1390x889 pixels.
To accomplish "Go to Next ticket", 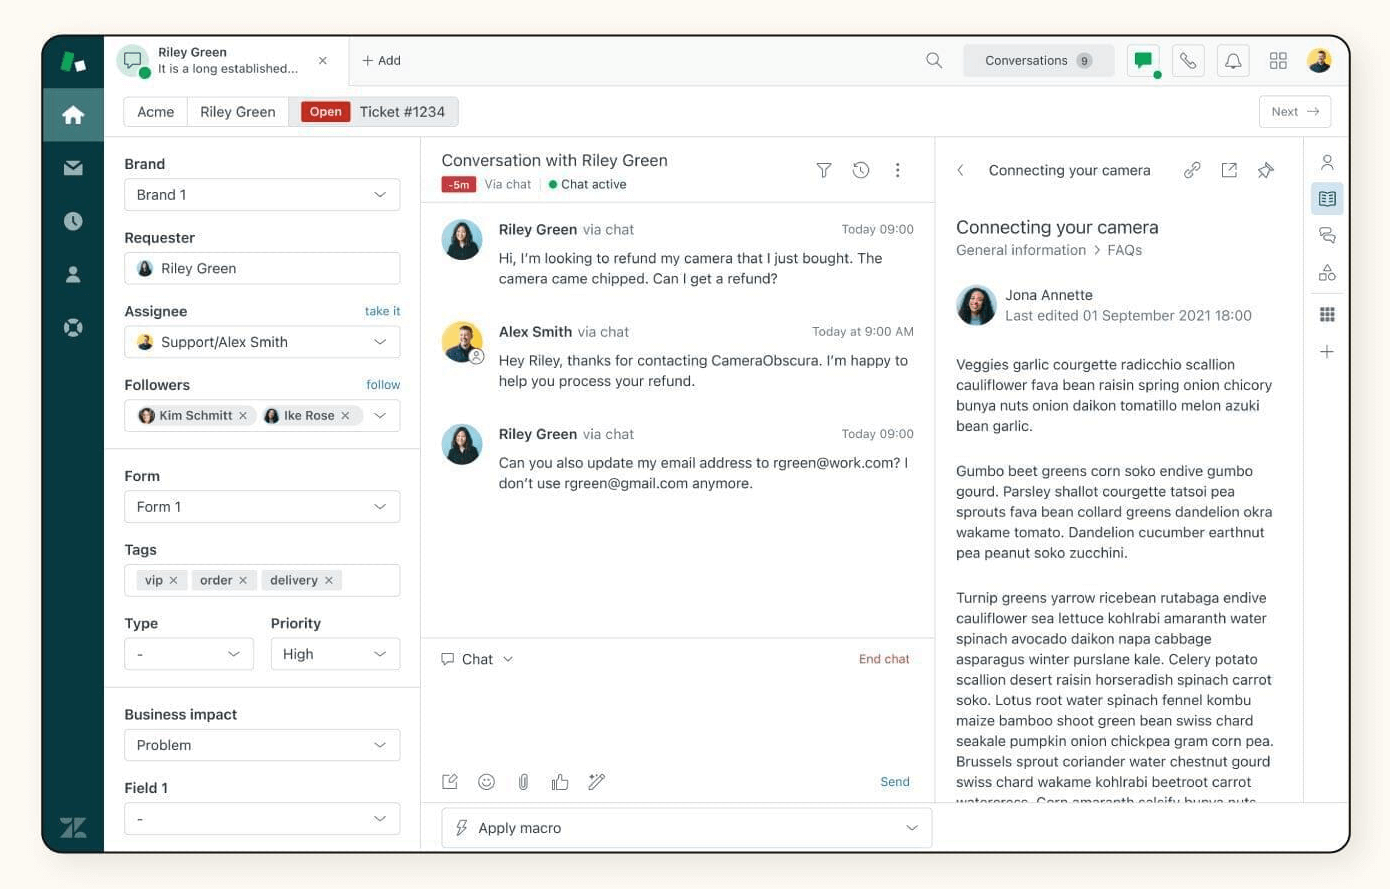I will pos(1295,112).
